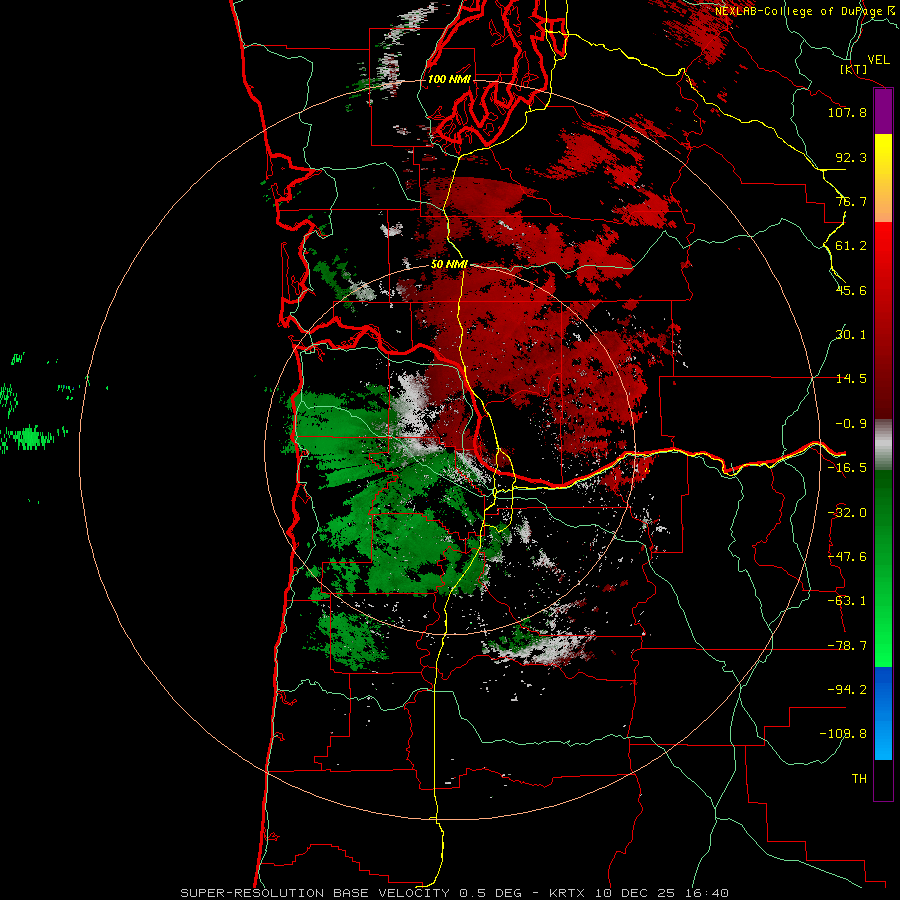Click the 50 NMI range ring label
900x900 pixels.
coord(449,265)
